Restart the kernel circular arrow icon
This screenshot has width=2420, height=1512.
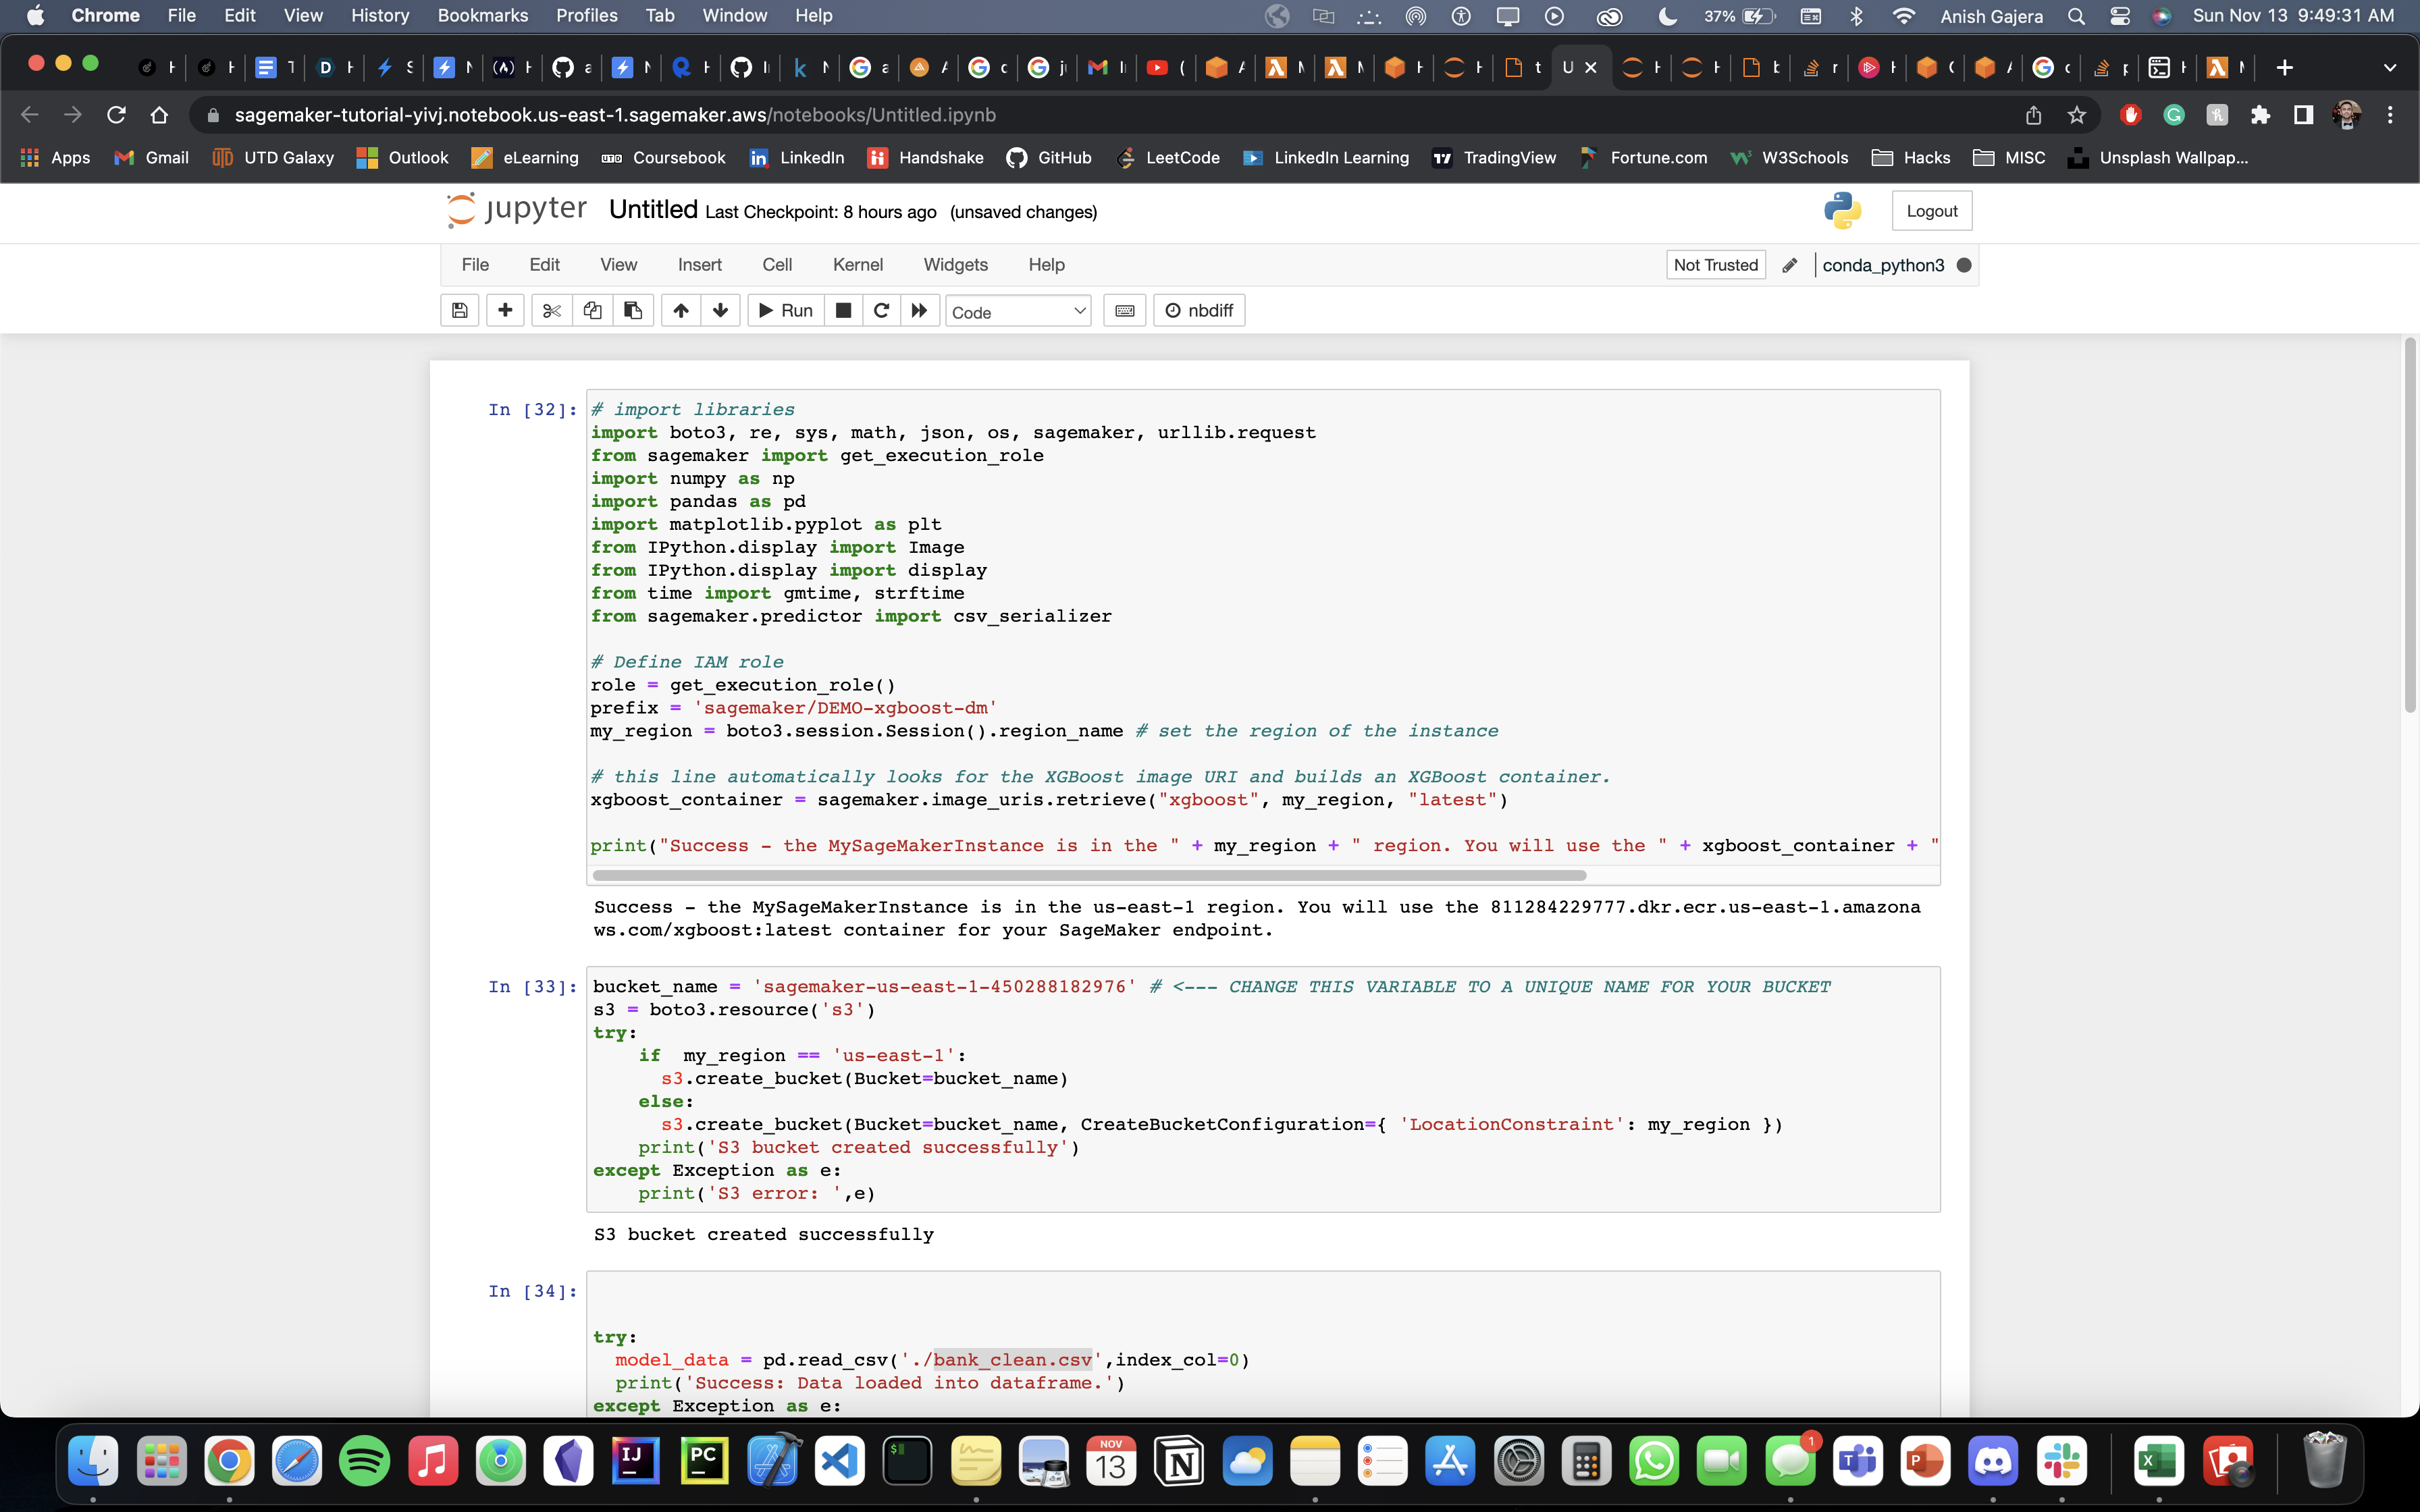pyautogui.click(x=881, y=311)
